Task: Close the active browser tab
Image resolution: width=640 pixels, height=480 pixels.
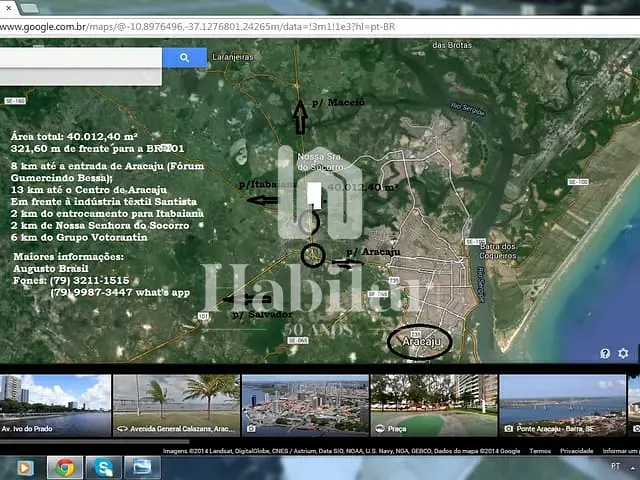Action: pos(8,7)
